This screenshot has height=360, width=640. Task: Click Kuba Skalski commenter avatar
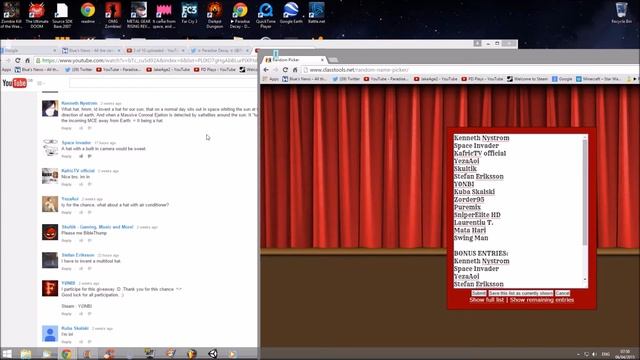50,333
